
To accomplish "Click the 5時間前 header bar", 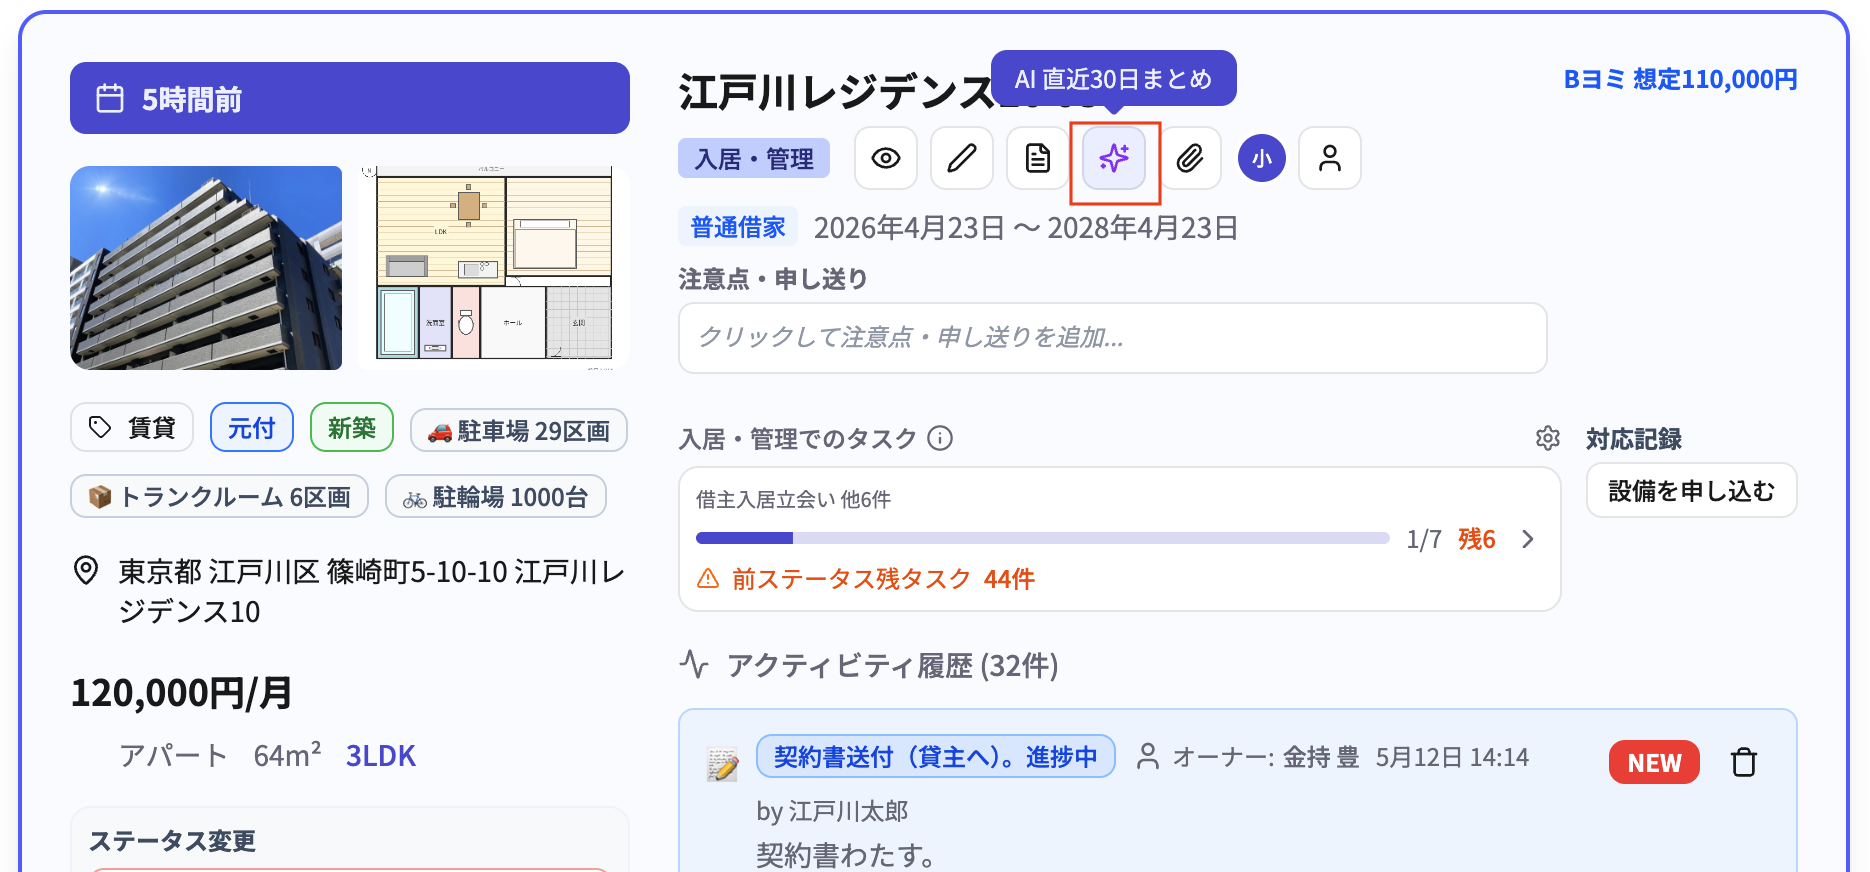I will point(350,98).
